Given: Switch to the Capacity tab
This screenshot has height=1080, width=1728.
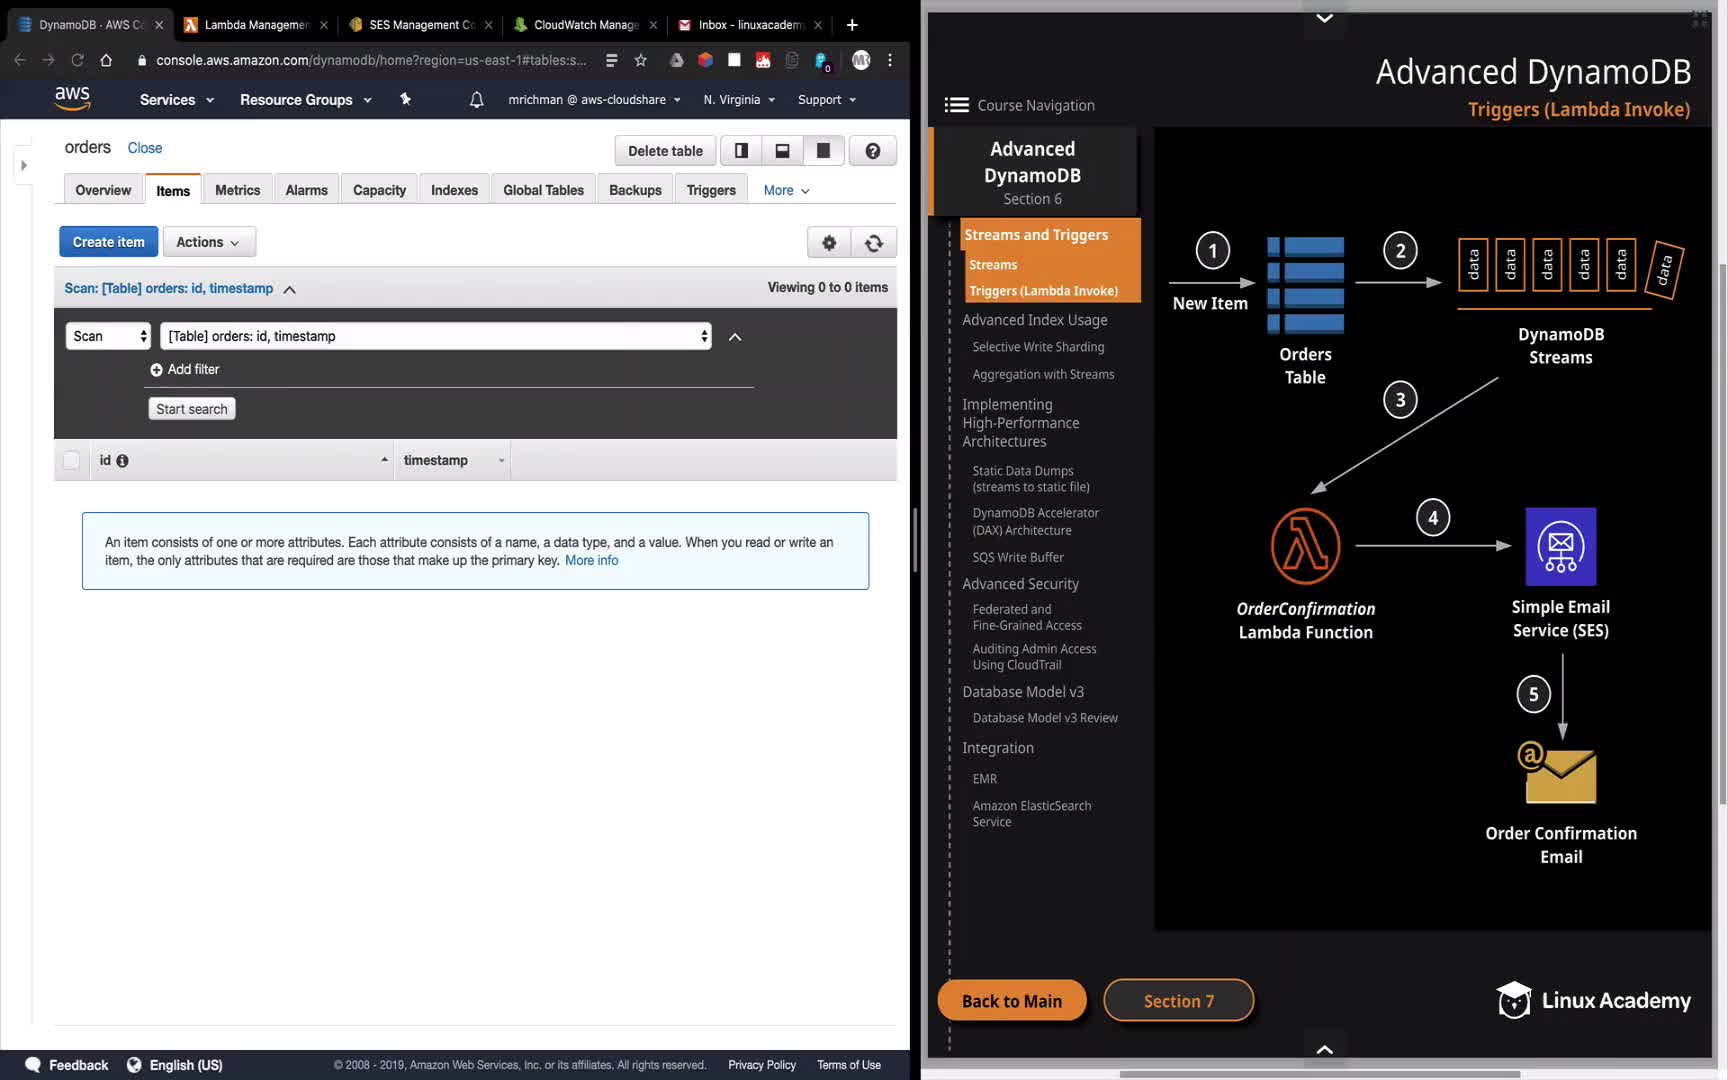Looking at the screenshot, I should pyautogui.click(x=379, y=190).
